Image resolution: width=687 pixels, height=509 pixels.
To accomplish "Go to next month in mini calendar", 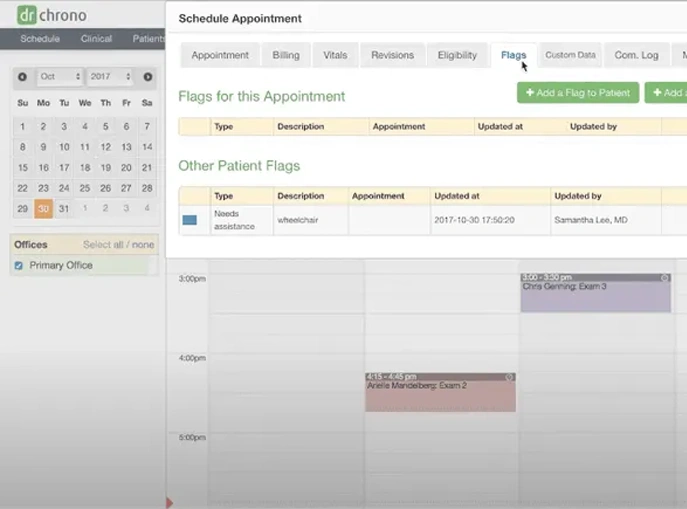I will pyautogui.click(x=148, y=77).
